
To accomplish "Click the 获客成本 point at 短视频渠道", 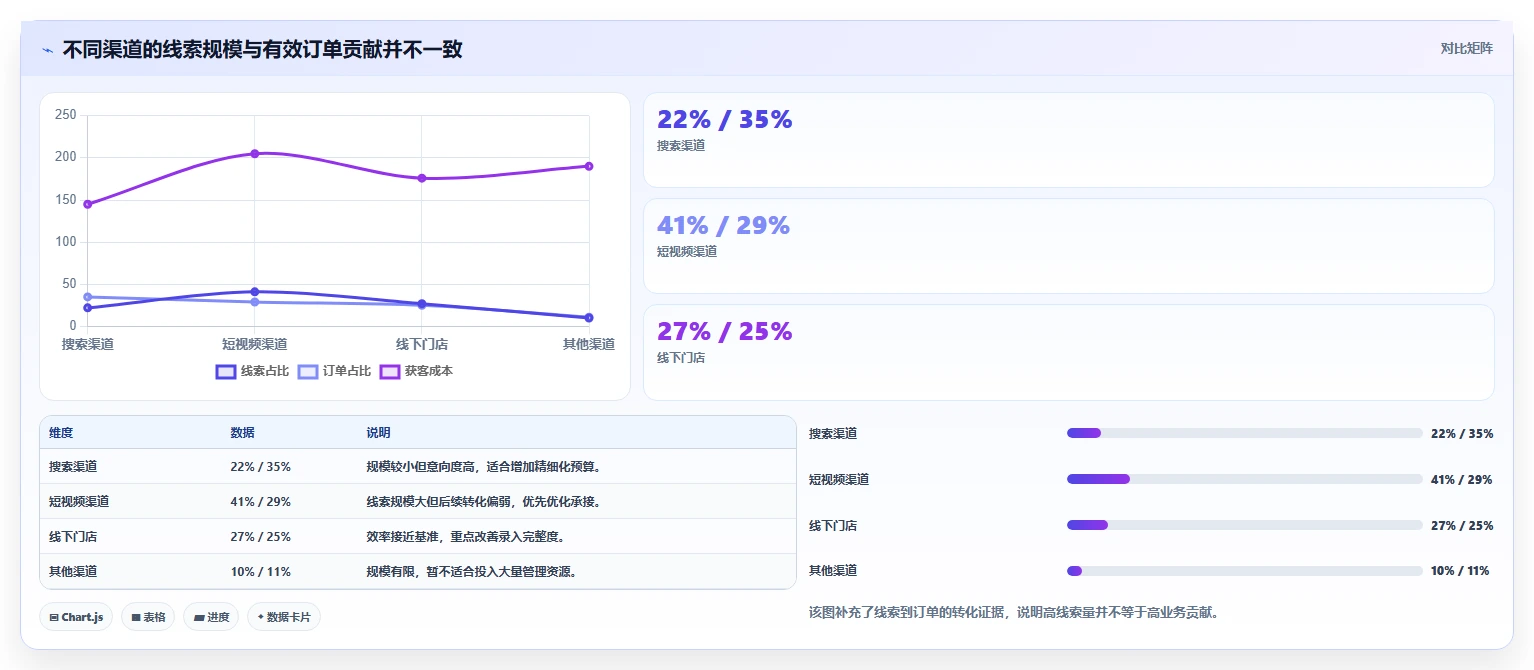I will [x=255, y=154].
